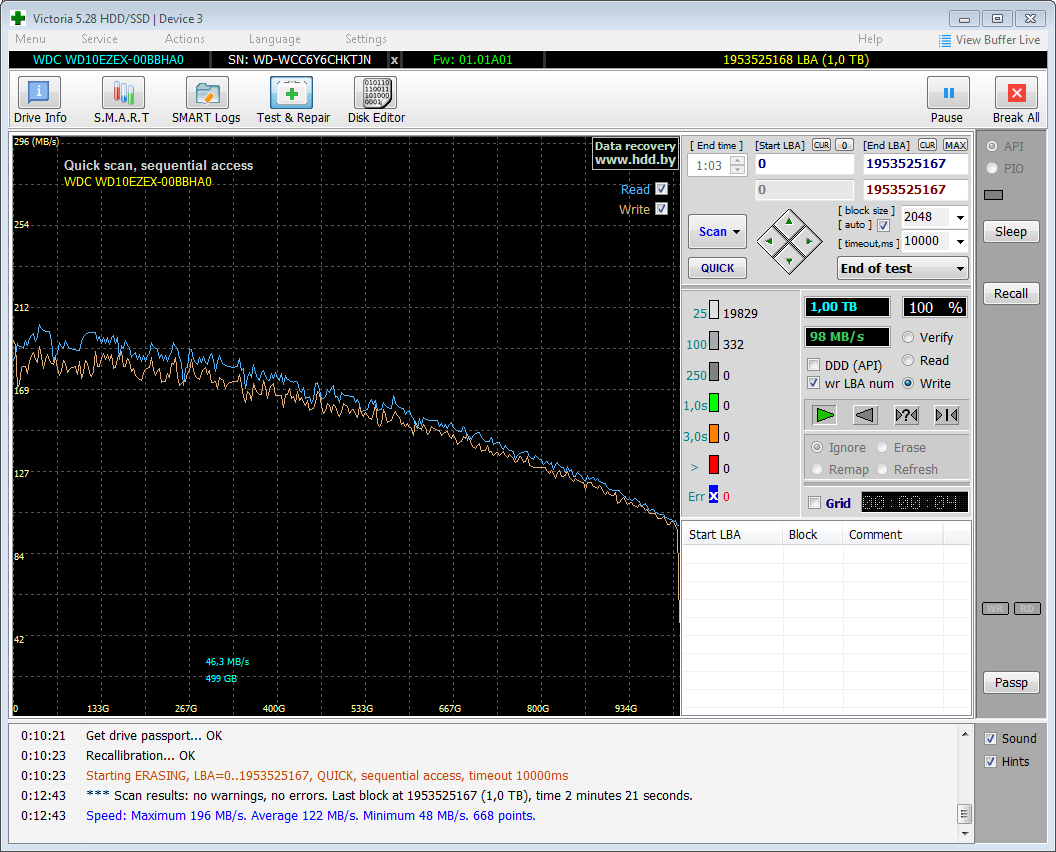The width and height of the screenshot is (1056, 852).
Task: Click the red error block color swatch
Action: [714, 466]
